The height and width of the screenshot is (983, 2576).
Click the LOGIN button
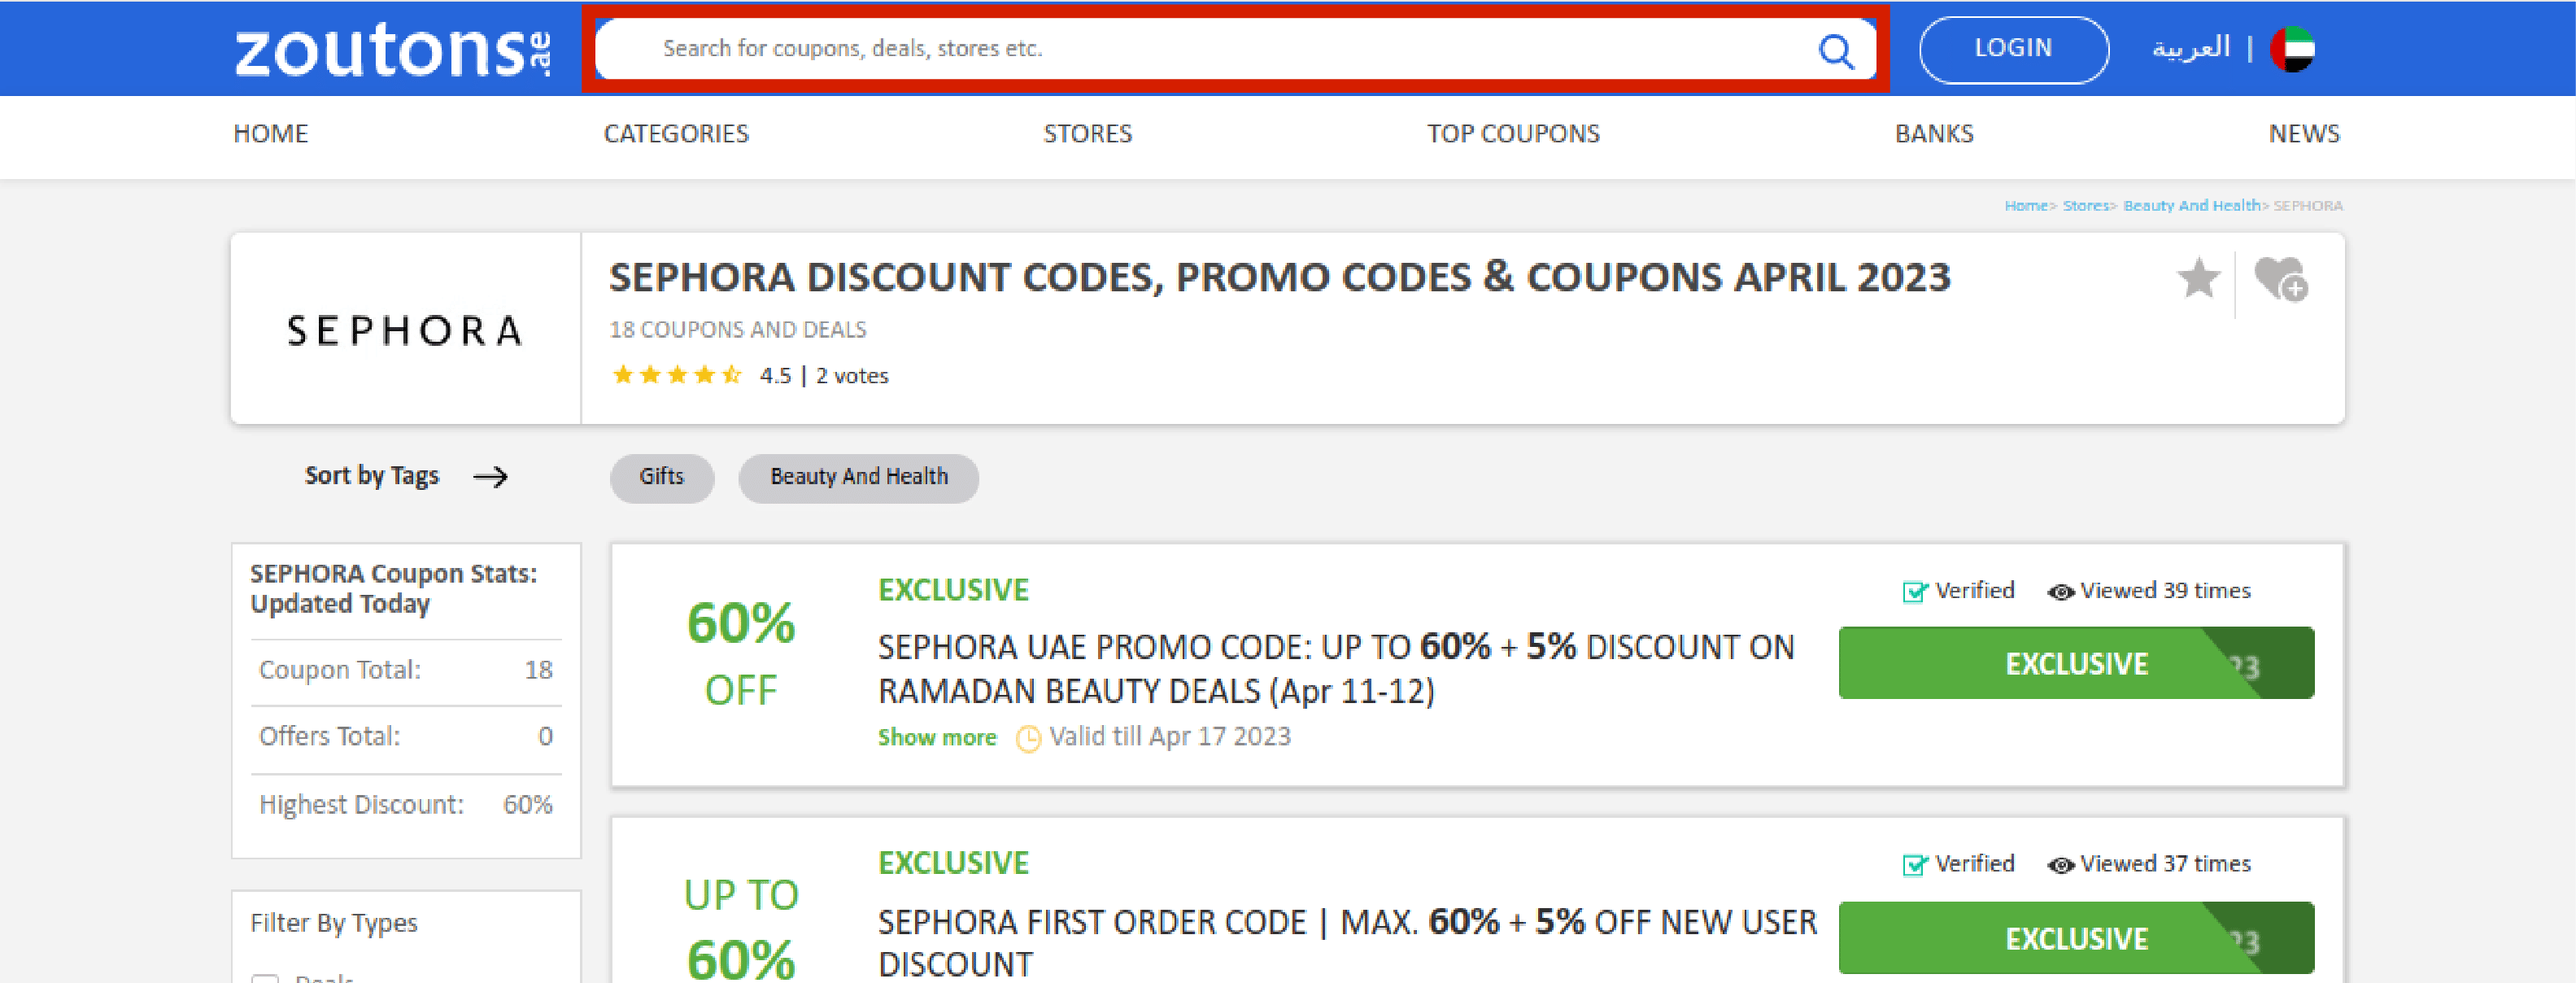[2013, 47]
